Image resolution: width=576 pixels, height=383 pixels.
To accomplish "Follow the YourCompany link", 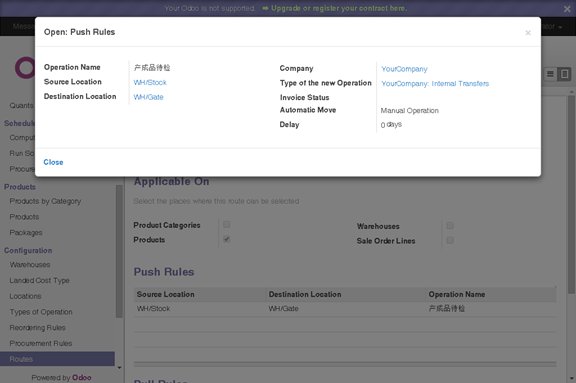I will click(404, 69).
